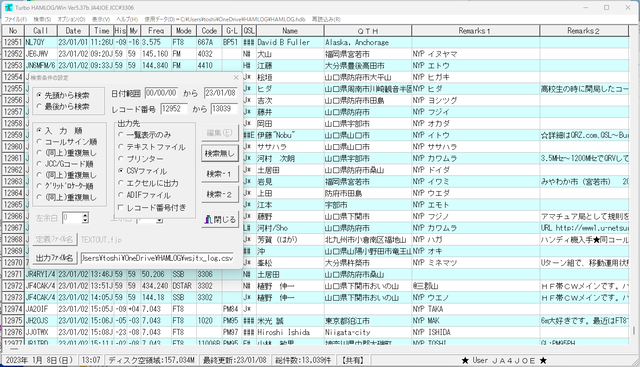Set output to プリンター

pyautogui.click(x=140, y=159)
